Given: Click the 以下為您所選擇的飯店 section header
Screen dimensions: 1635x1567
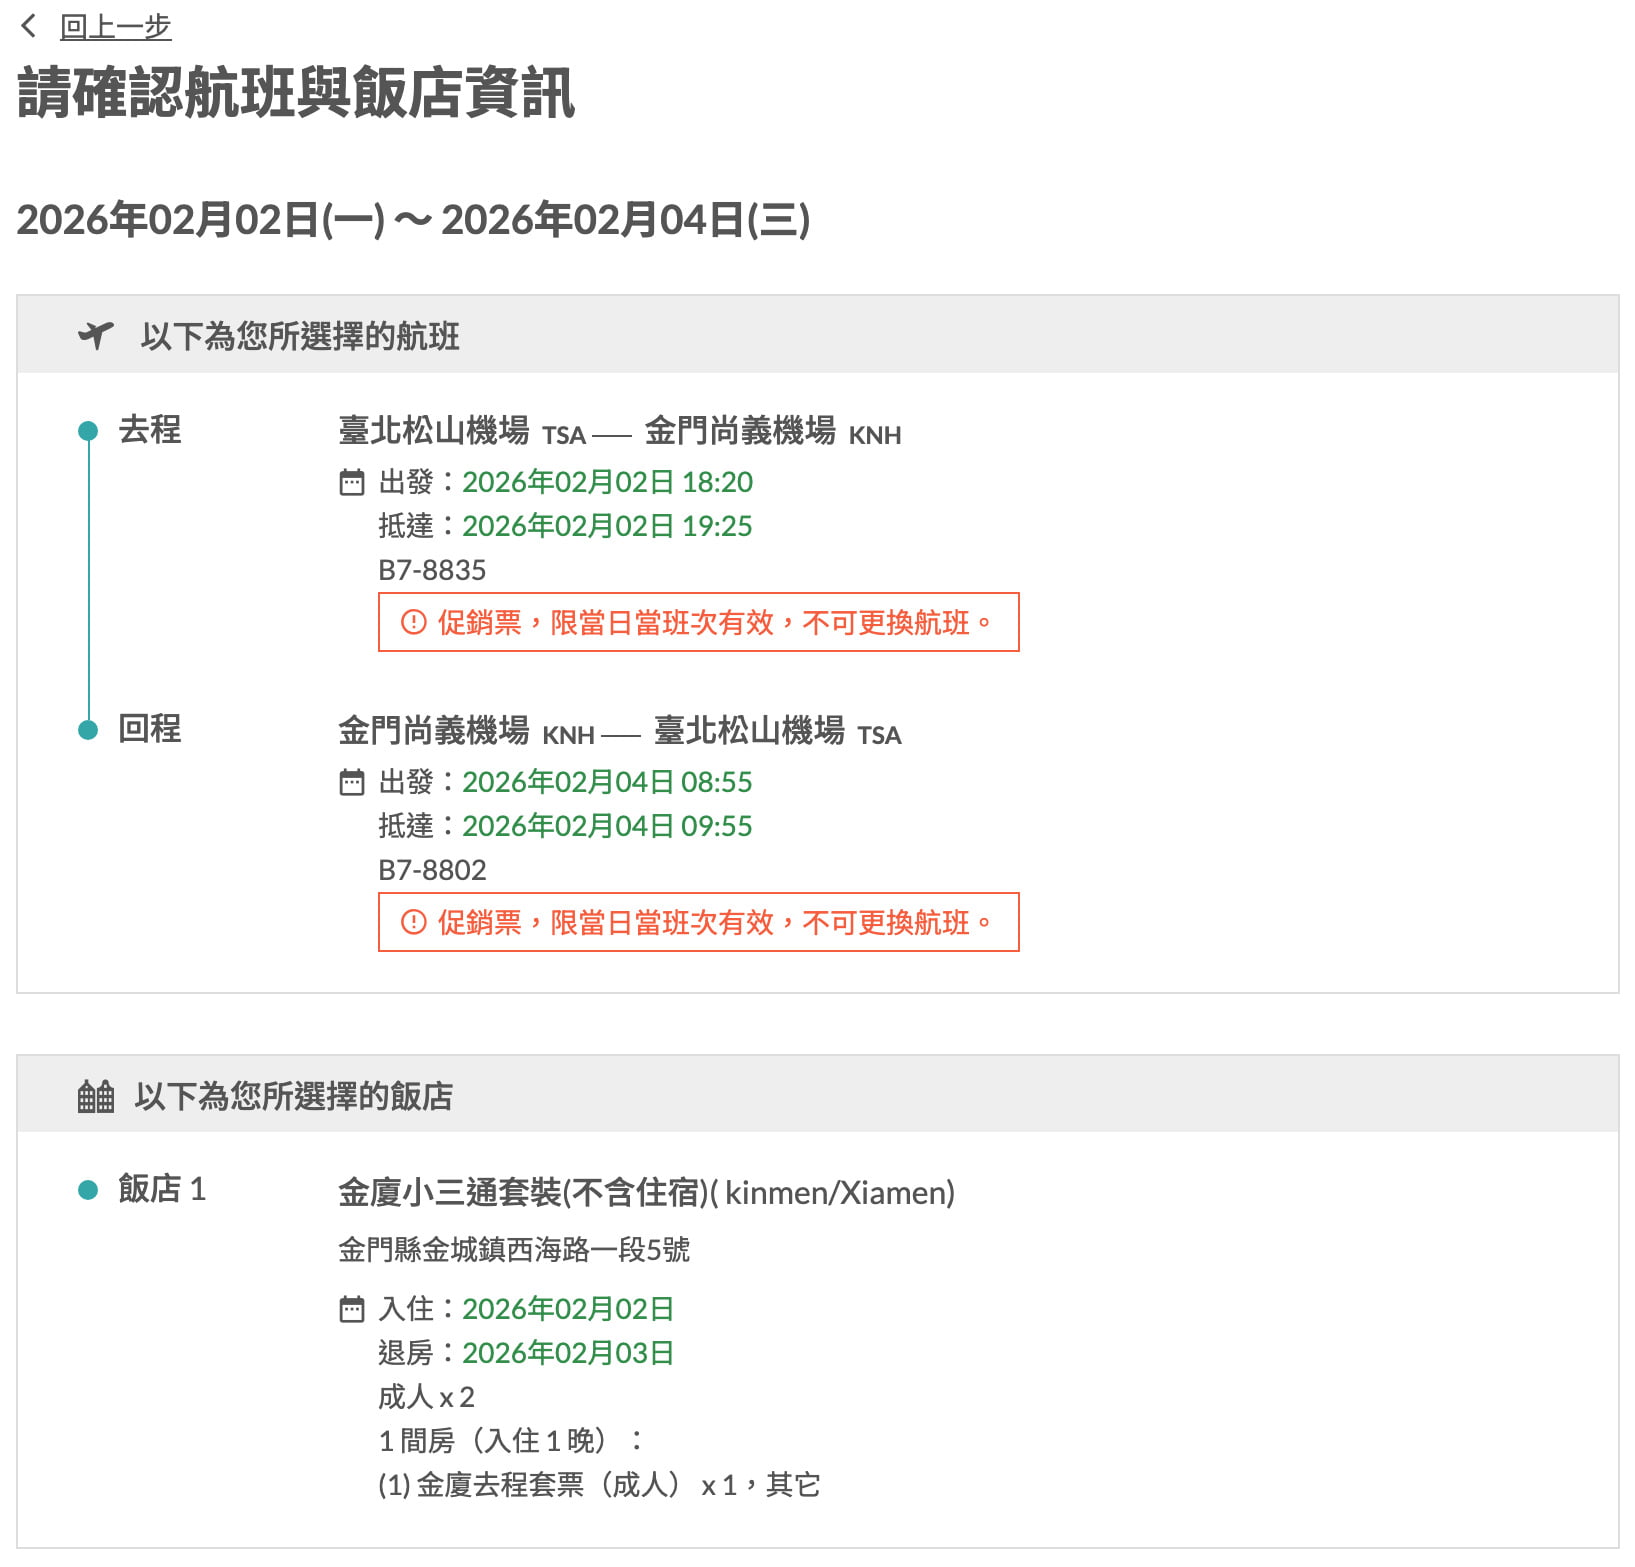Looking at the screenshot, I should pyautogui.click(x=293, y=1096).
